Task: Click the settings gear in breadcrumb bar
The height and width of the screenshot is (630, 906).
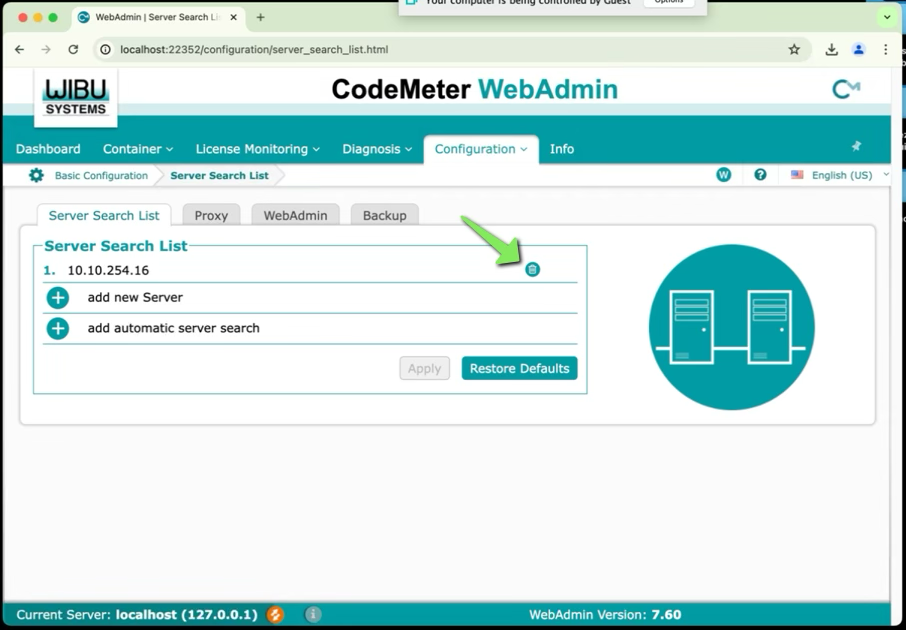Action: [x=36, y=175]
